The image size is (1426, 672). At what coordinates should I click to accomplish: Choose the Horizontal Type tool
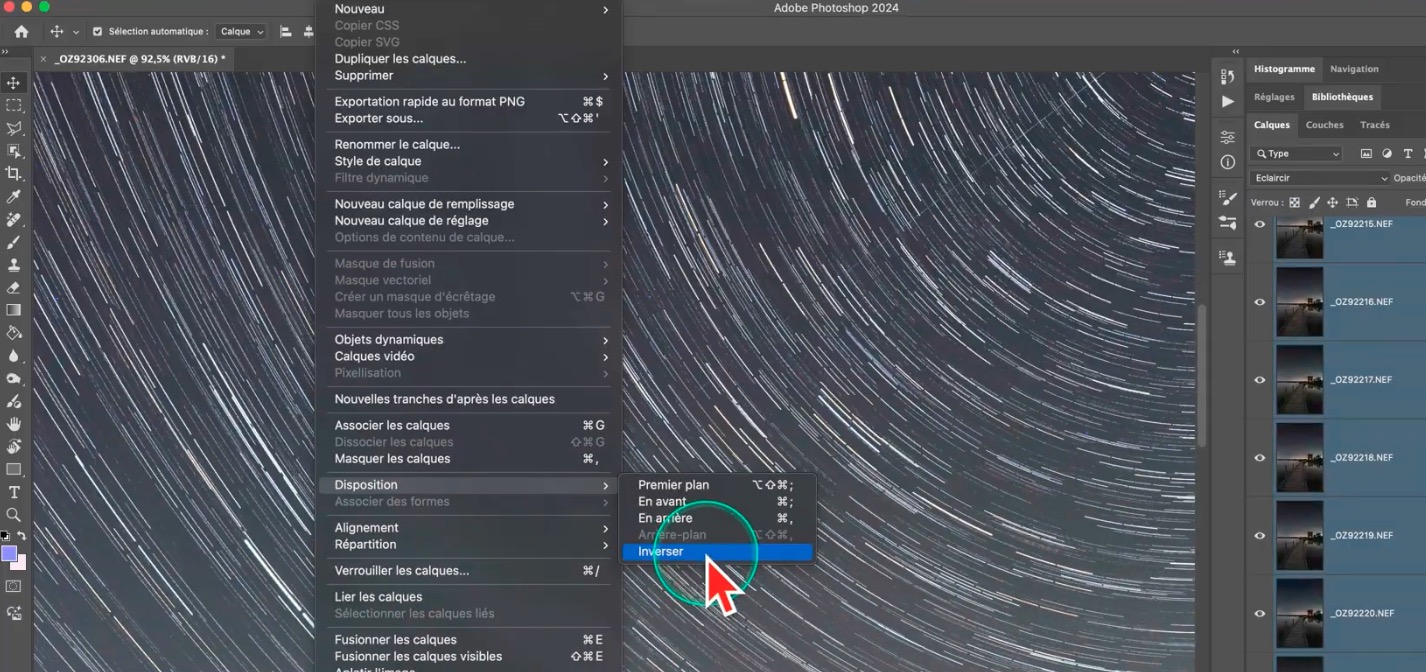coord(14,492)
